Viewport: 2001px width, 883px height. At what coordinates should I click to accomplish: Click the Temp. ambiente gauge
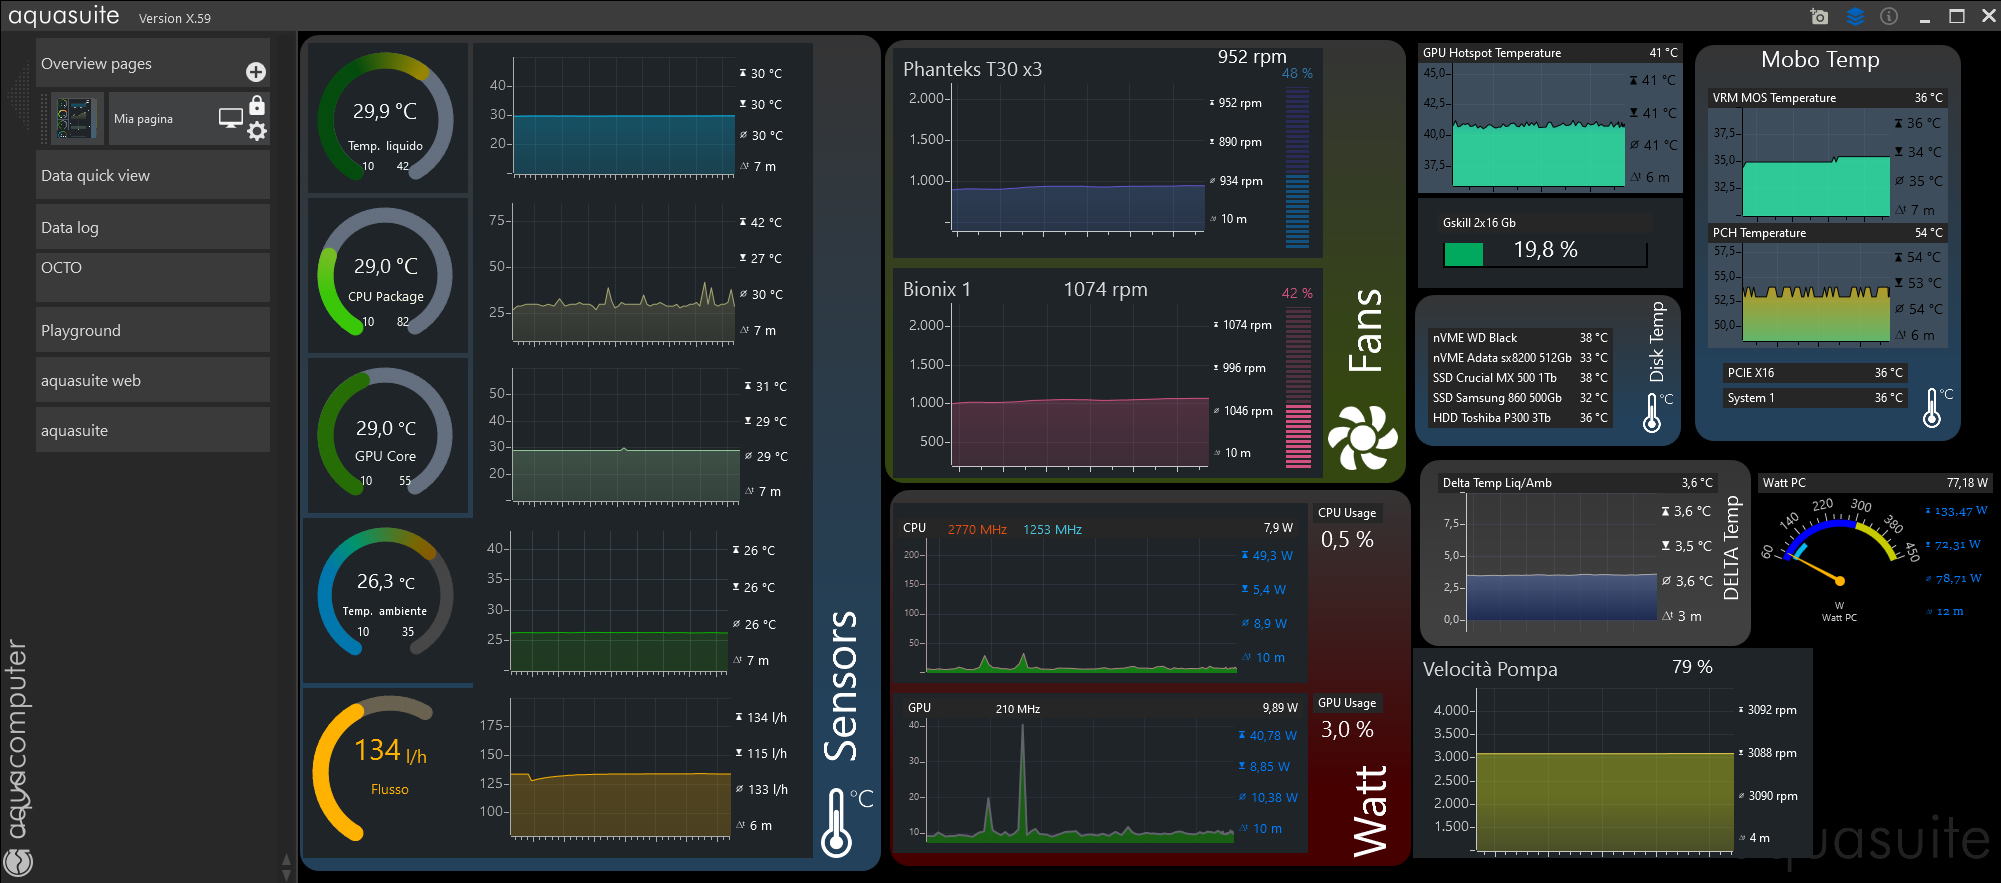point(386,592)
